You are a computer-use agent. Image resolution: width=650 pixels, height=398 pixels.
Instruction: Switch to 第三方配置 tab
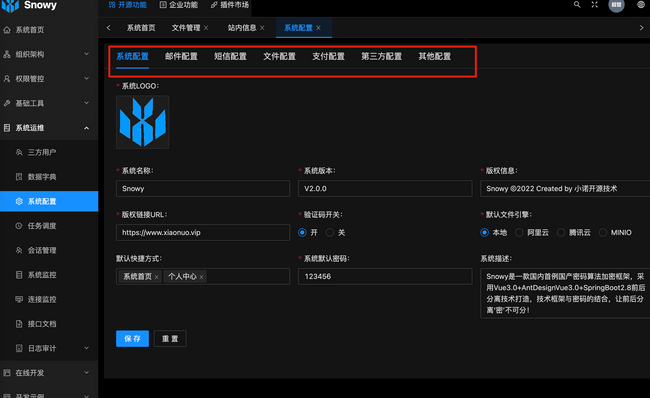coord(381,56)
